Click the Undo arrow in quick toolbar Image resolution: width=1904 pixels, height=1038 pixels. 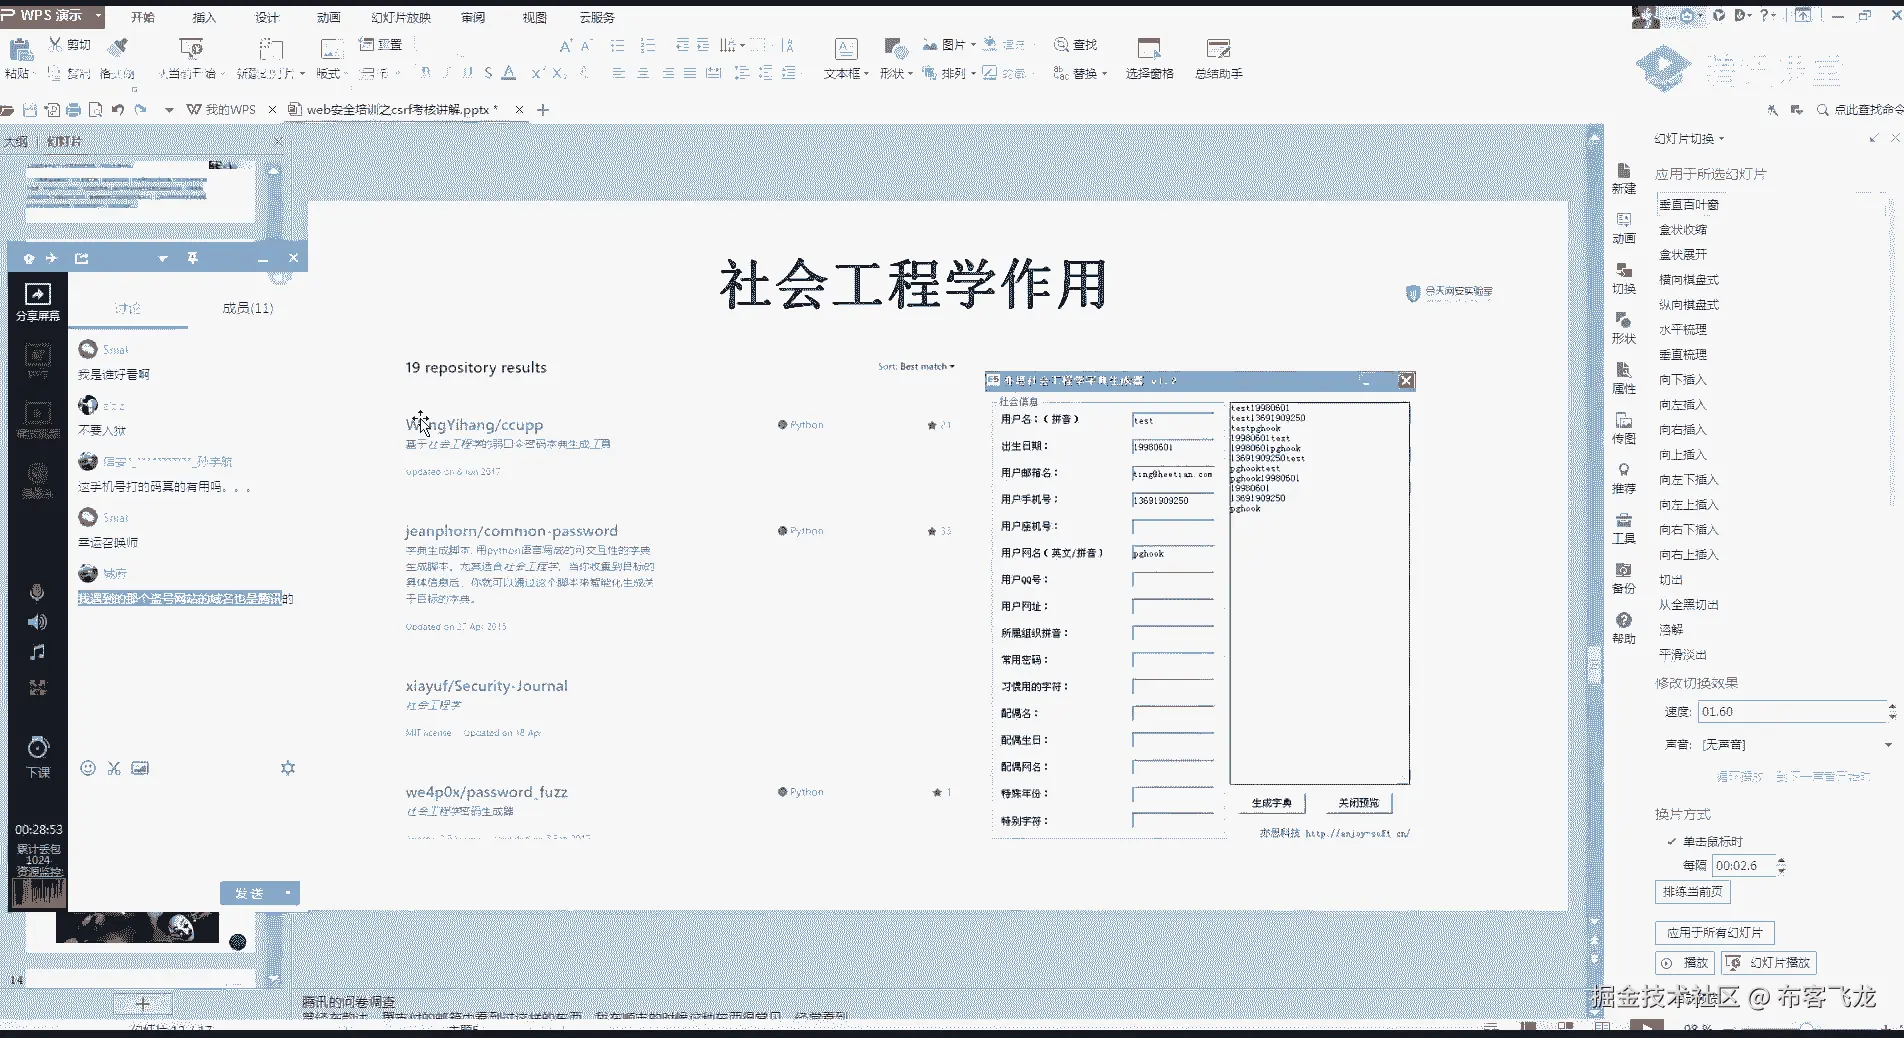point(118,110)
